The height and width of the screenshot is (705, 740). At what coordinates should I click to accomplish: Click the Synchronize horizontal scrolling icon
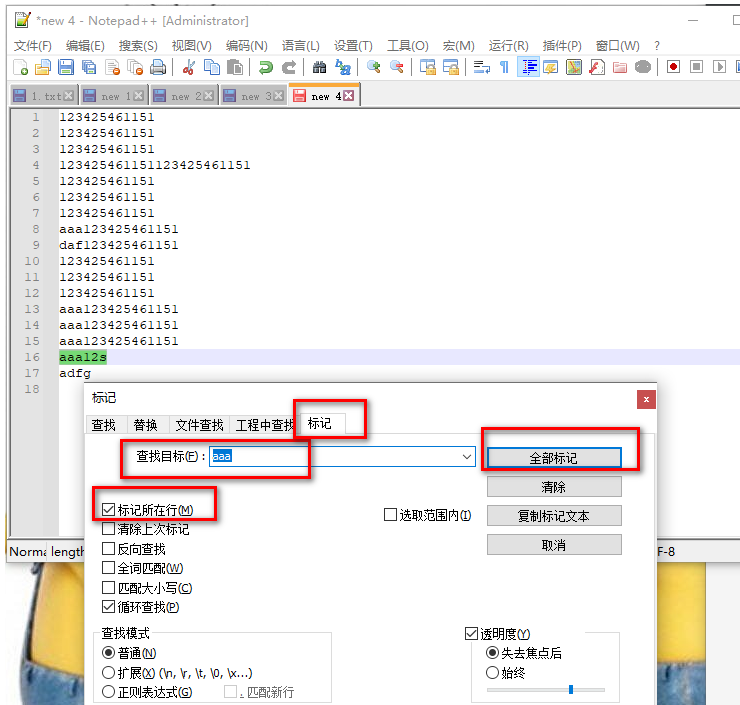(451, 67)
